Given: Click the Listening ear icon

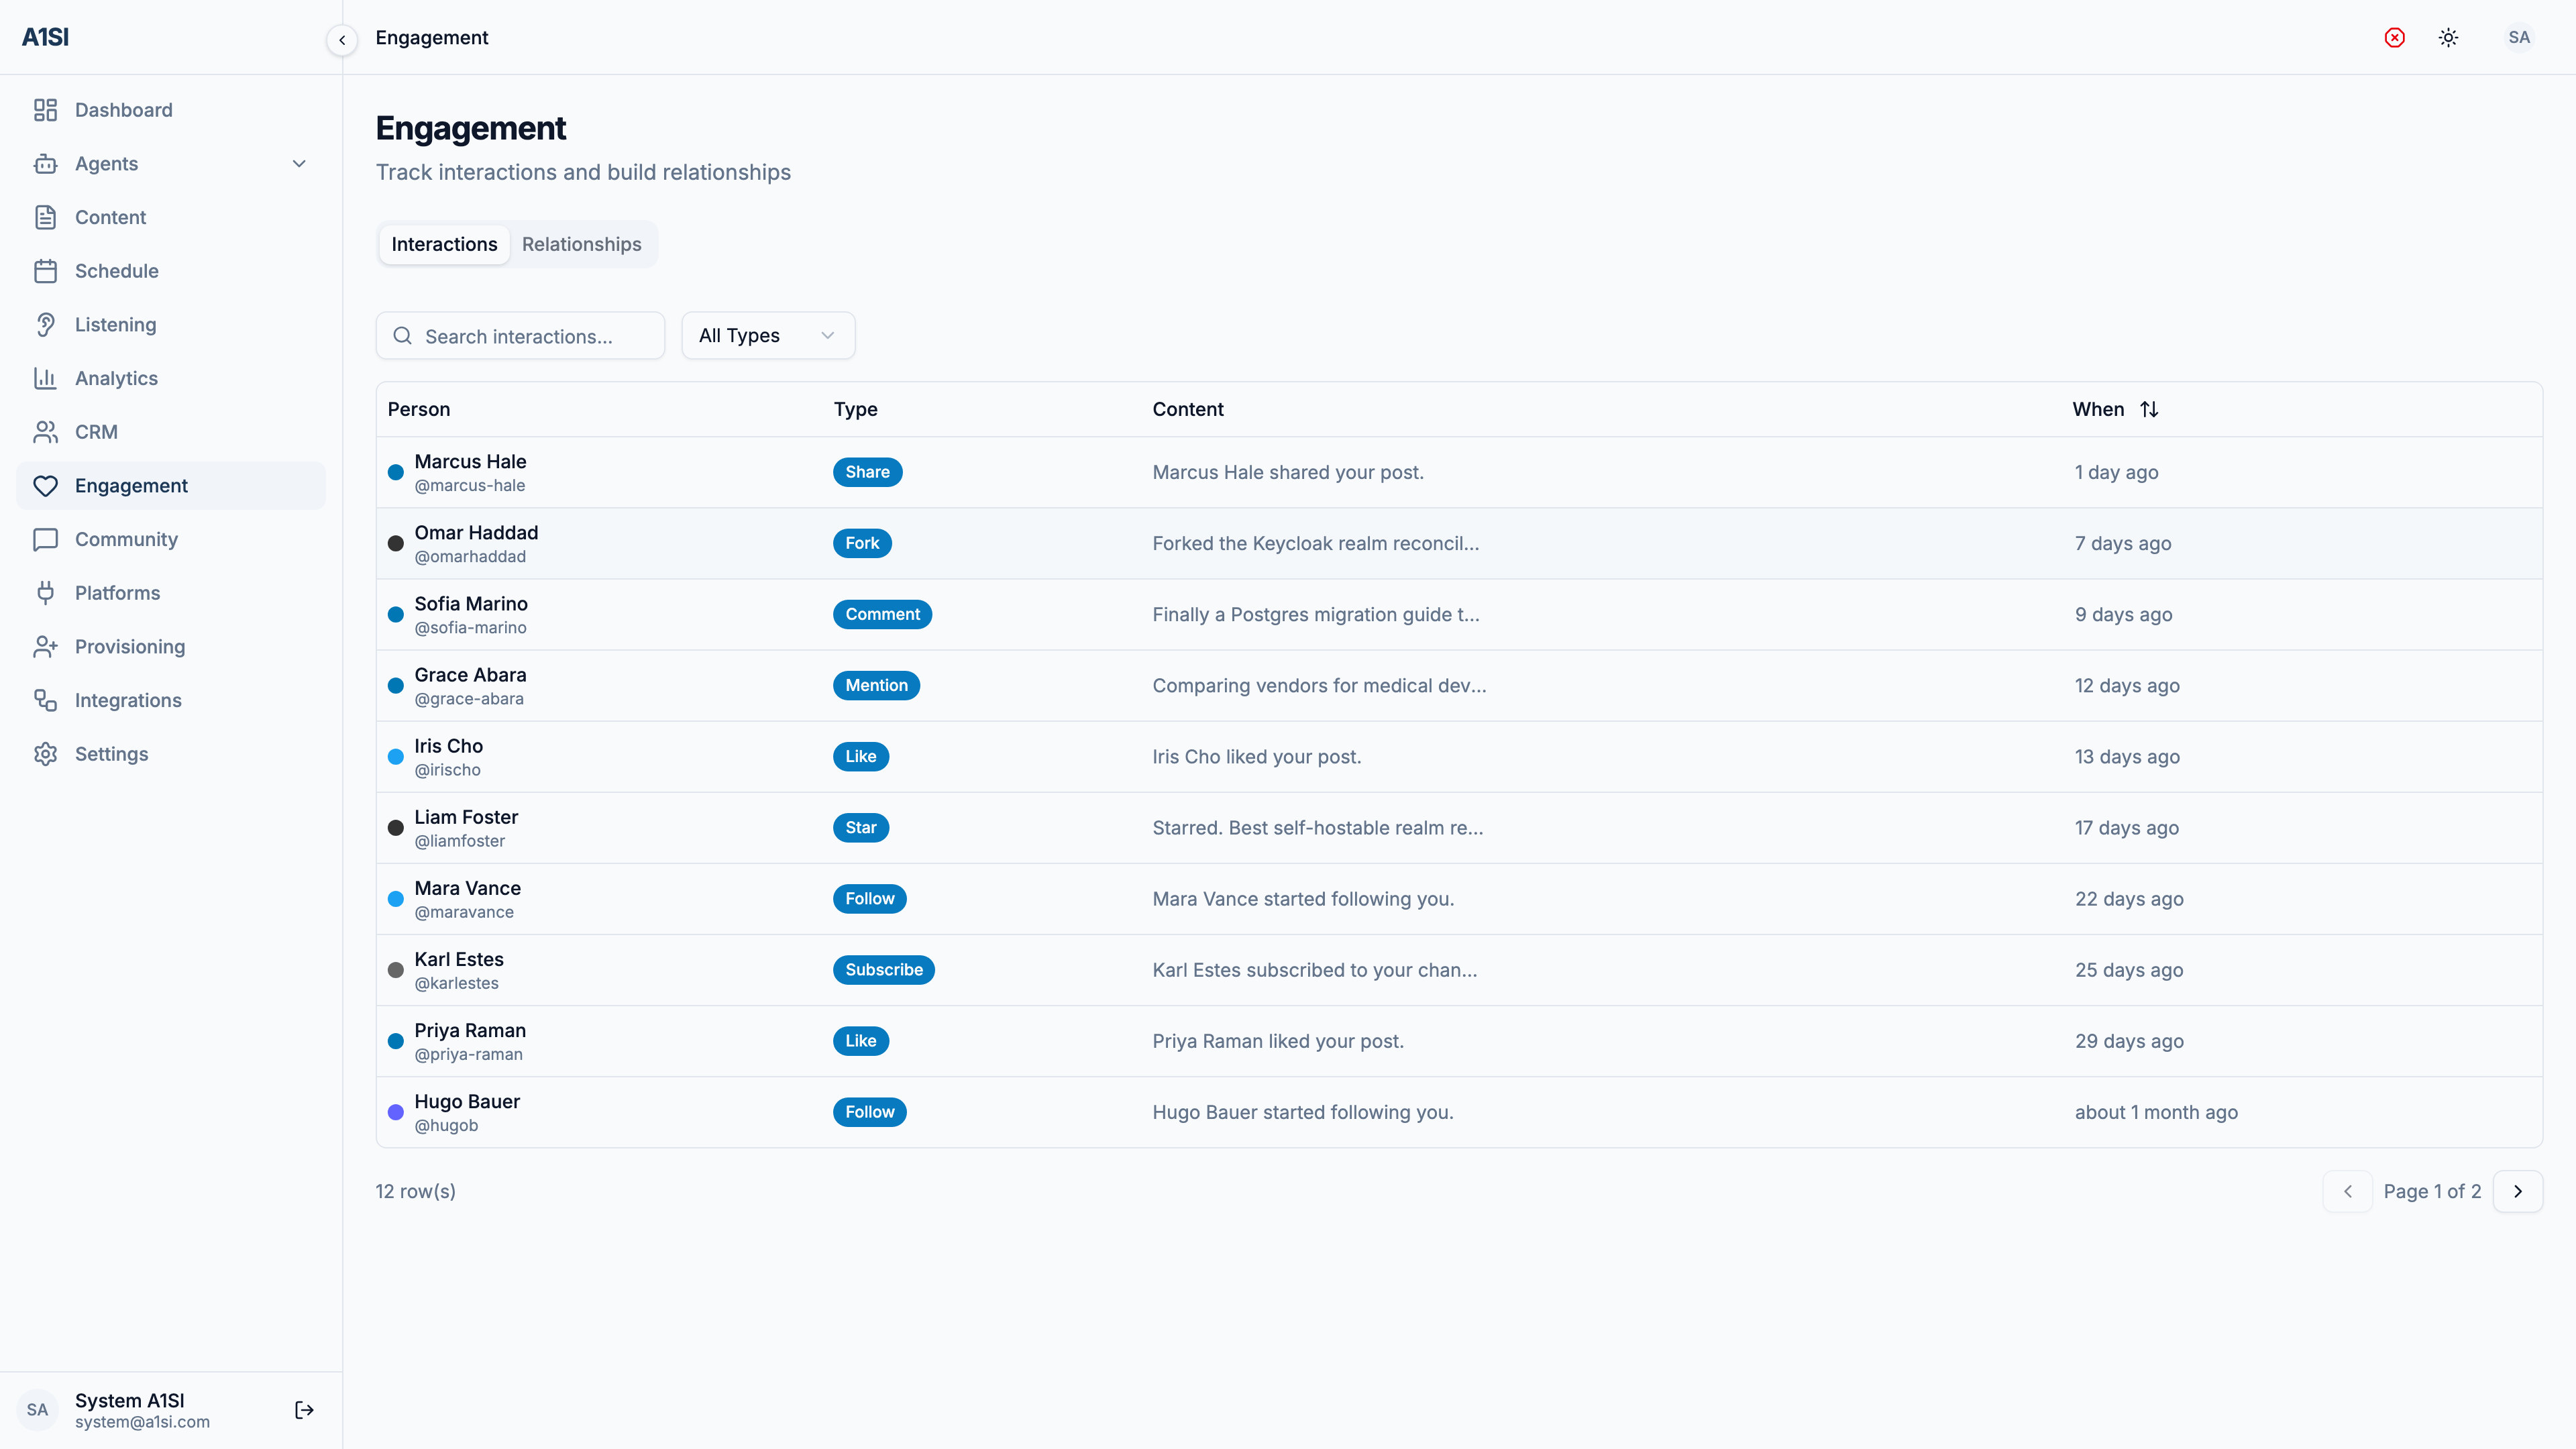Looking at the screenshot, I should pyautogui.click(x=45, y=325).
